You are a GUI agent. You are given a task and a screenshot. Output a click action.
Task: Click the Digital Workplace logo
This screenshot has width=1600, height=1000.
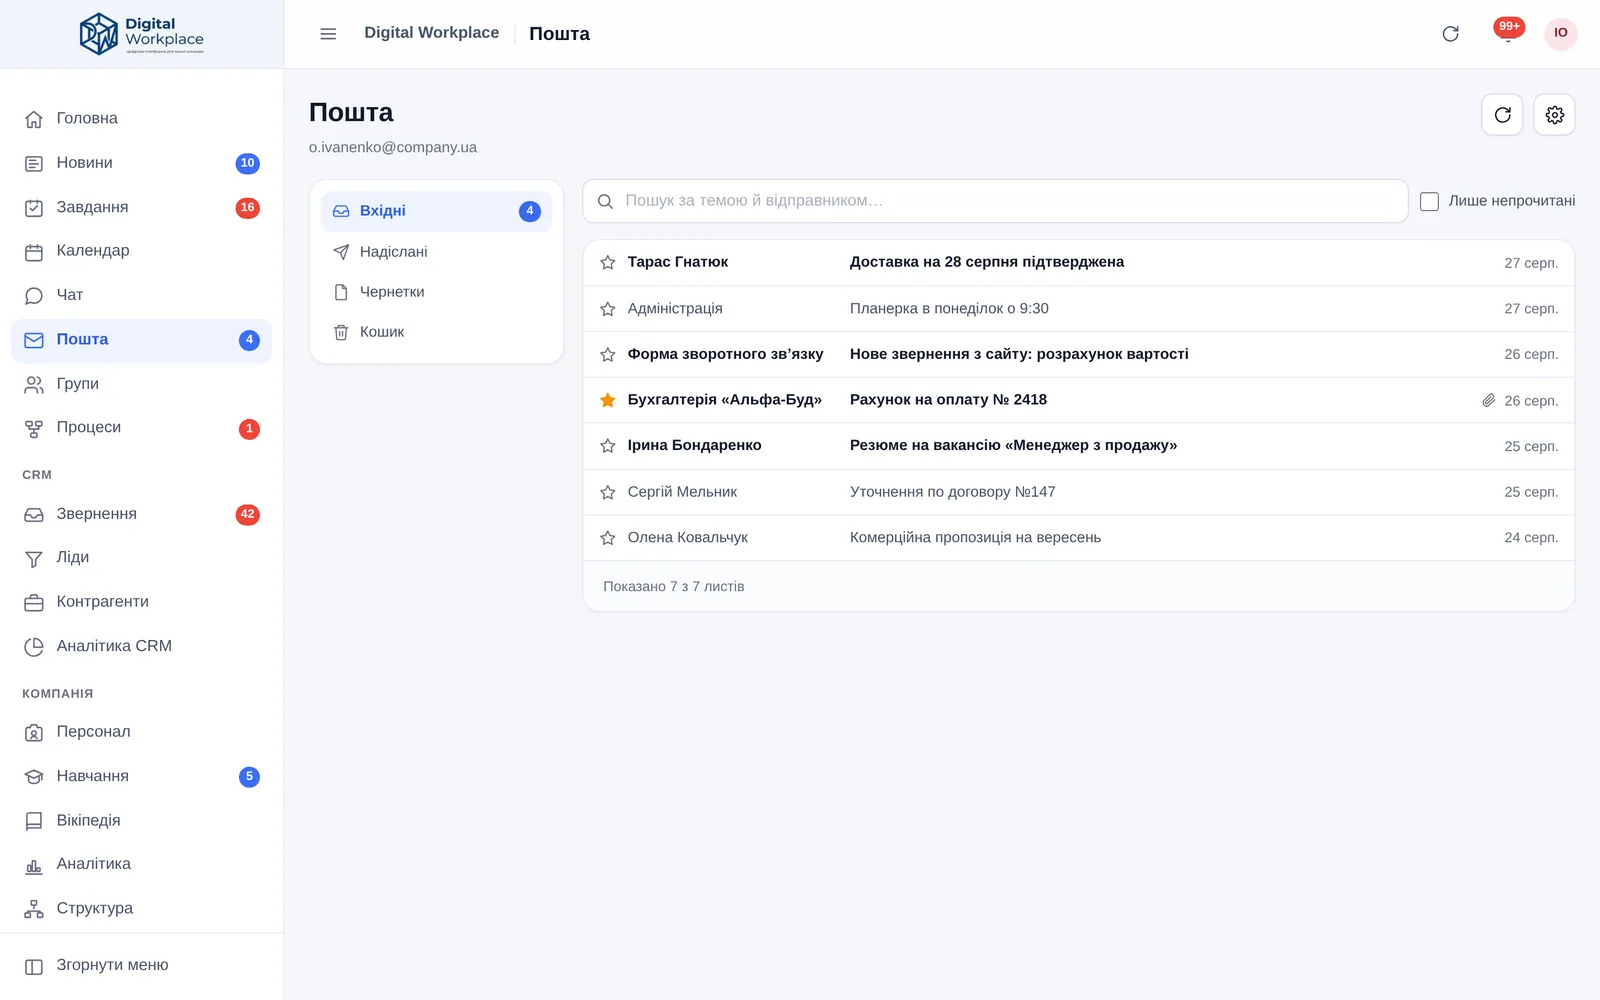(141, 34)
